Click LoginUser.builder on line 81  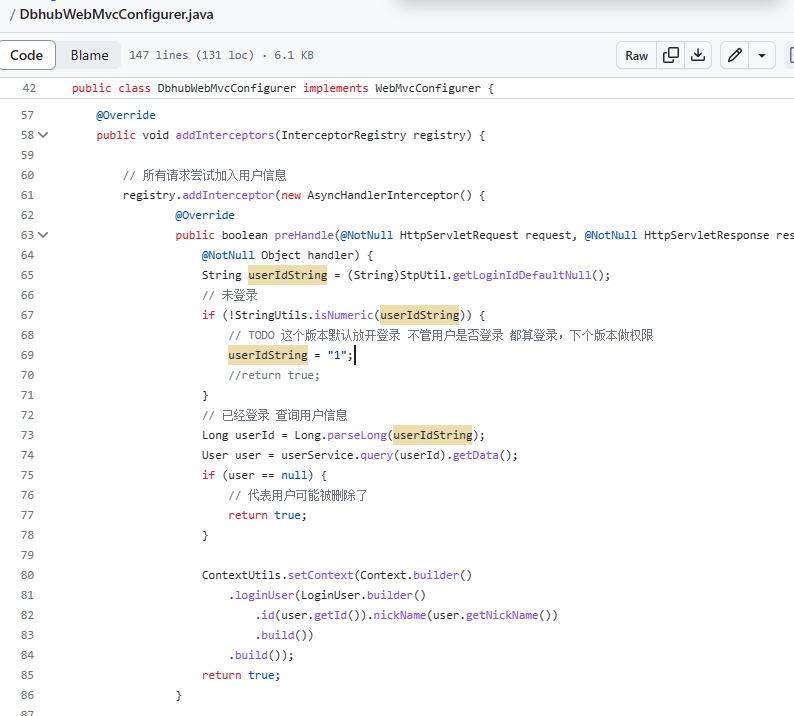(357, 595)
